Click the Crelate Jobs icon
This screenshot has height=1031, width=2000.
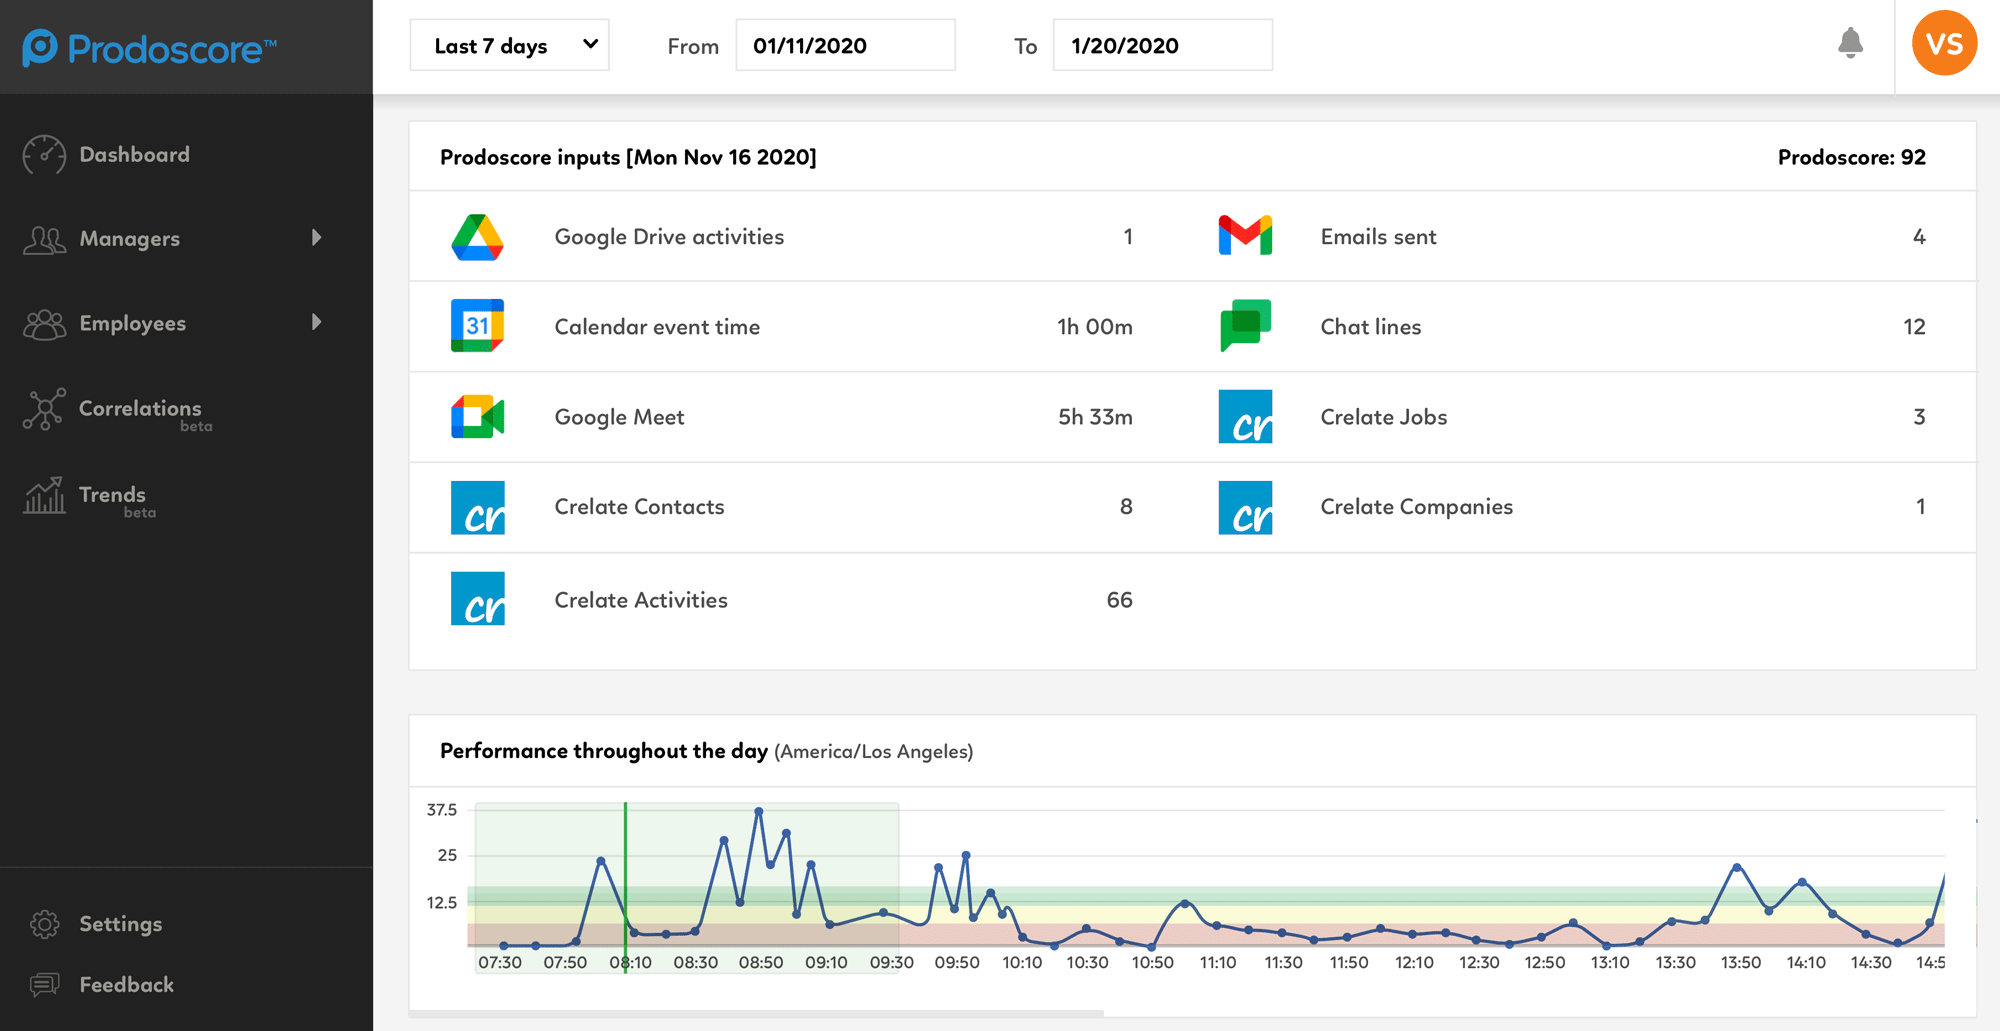click(1245, 417)
